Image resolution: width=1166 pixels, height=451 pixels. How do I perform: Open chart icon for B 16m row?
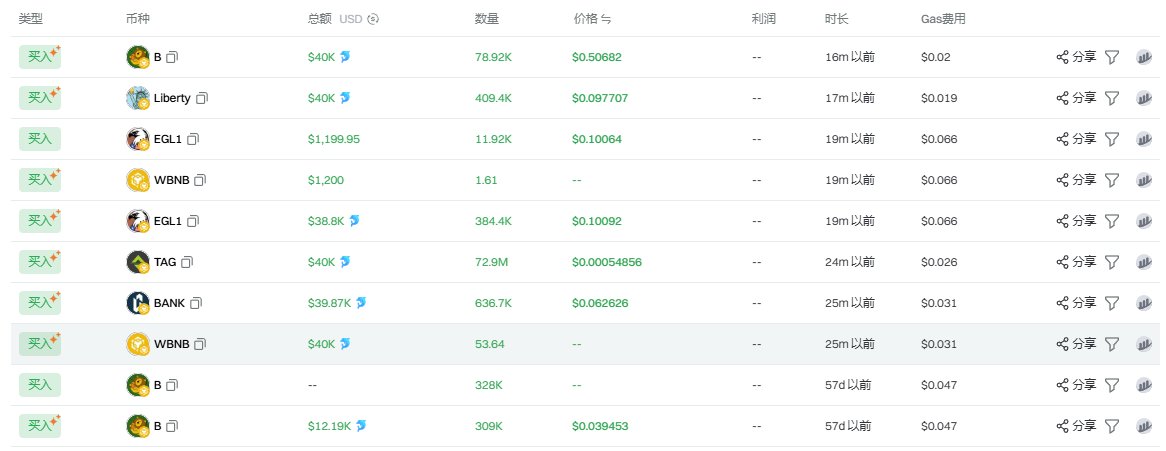click(x=1144, y=57)
